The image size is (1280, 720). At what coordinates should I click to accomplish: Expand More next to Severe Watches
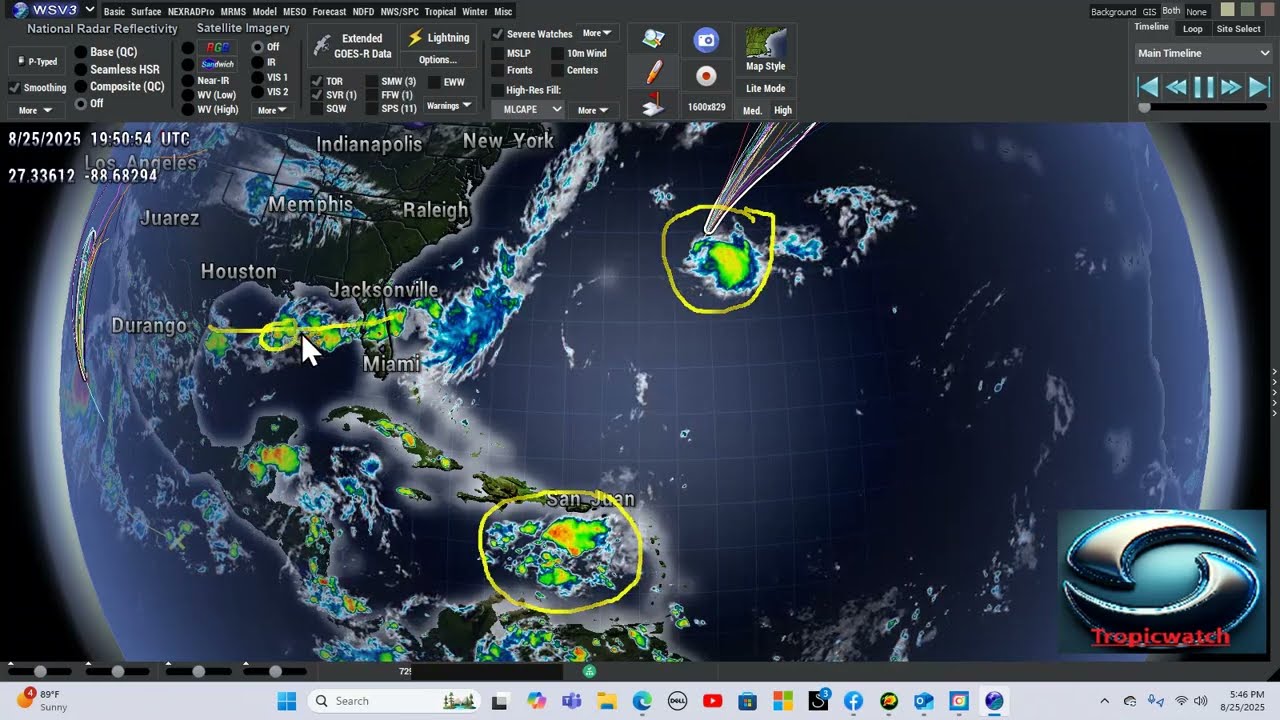tap(596, 33)
